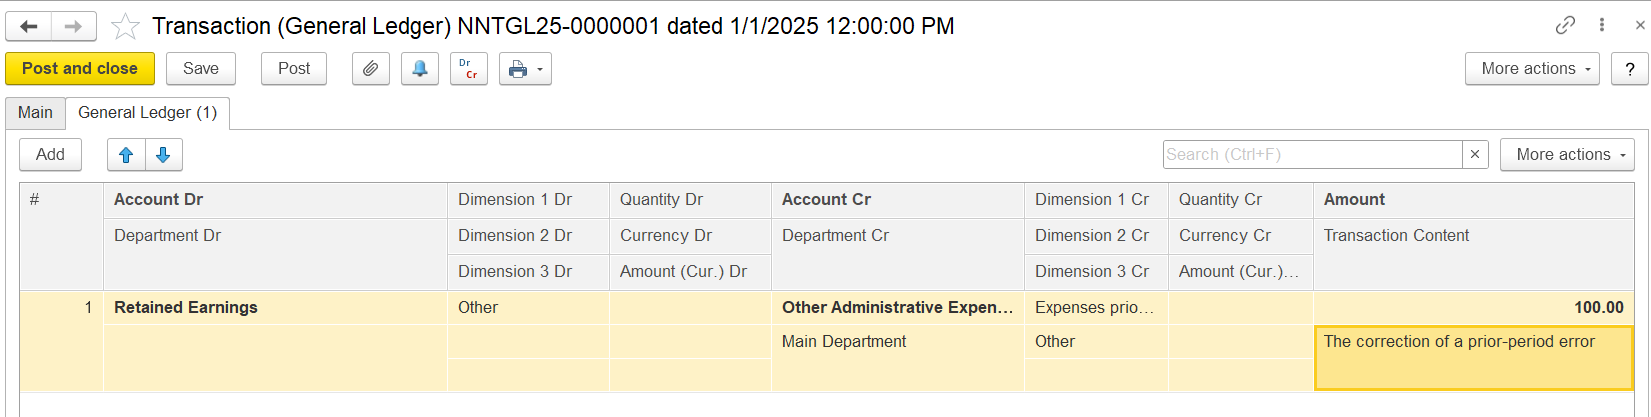Copy link to this transaction
This screenshot has width=1651, height=417.
(x=1565, y=25)
